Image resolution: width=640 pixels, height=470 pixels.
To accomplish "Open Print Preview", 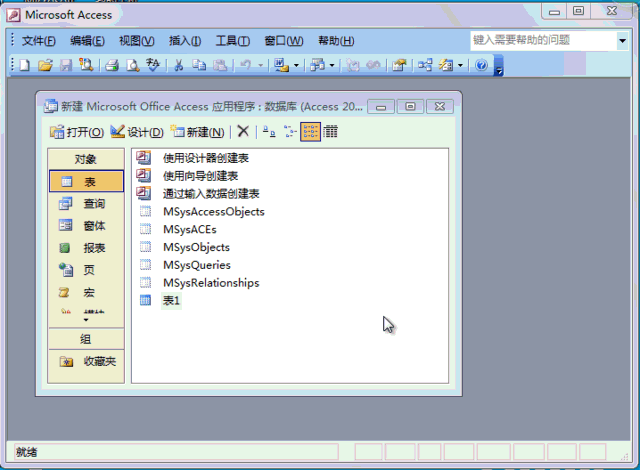I will 132,65.
